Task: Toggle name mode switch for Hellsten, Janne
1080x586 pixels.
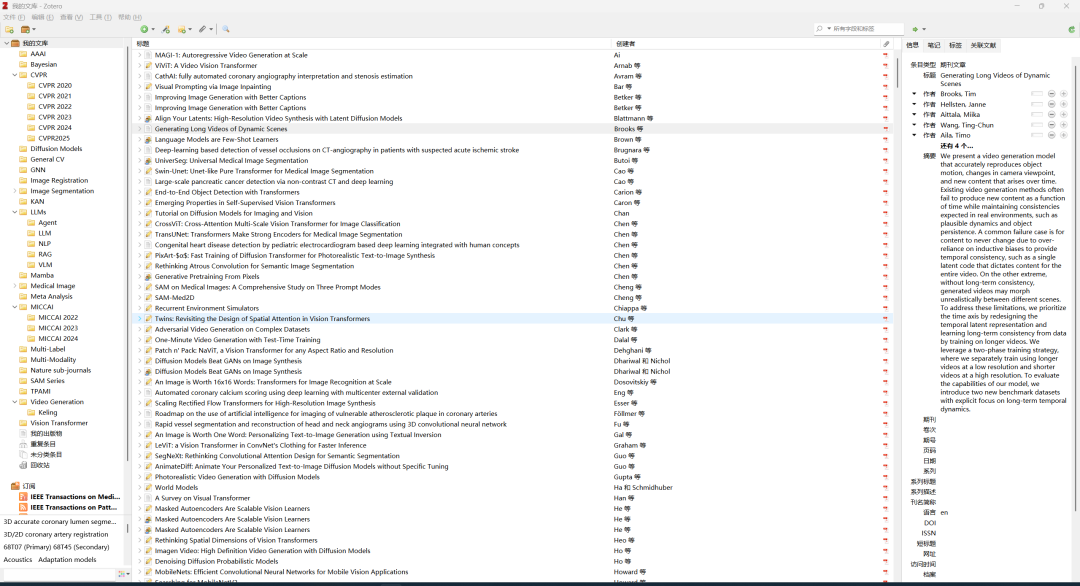Action: (1037, 104)
